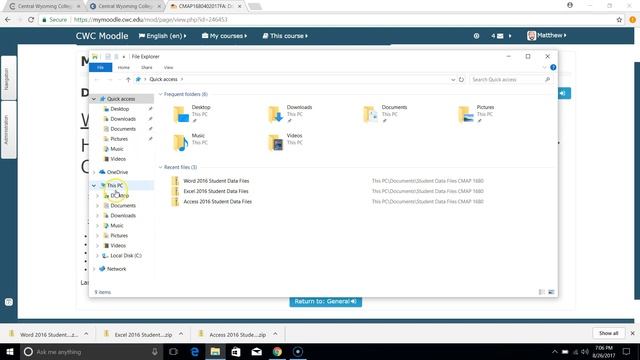Click the search magnifier in File Explorer
This screenshot has width=640, height=360.
click(x=547, y=80)
